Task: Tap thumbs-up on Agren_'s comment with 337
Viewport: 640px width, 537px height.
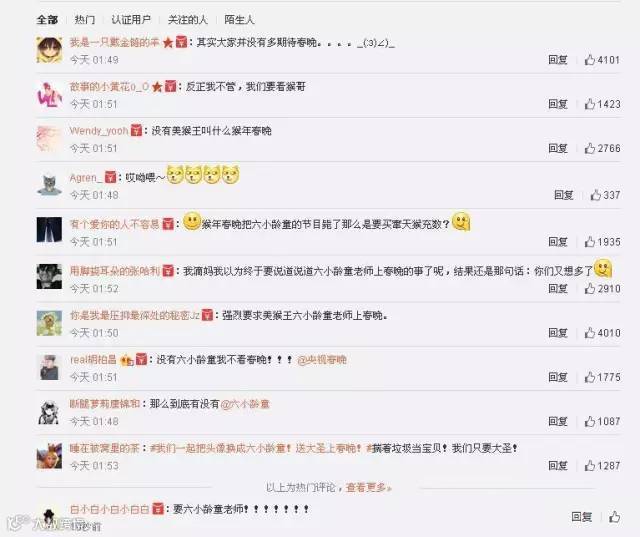Action: point(596,195)
